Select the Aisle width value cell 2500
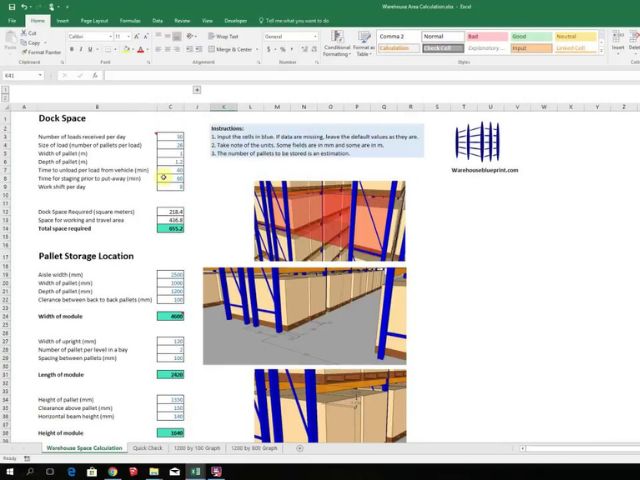The image size is (640, 480). click(170, 274)
